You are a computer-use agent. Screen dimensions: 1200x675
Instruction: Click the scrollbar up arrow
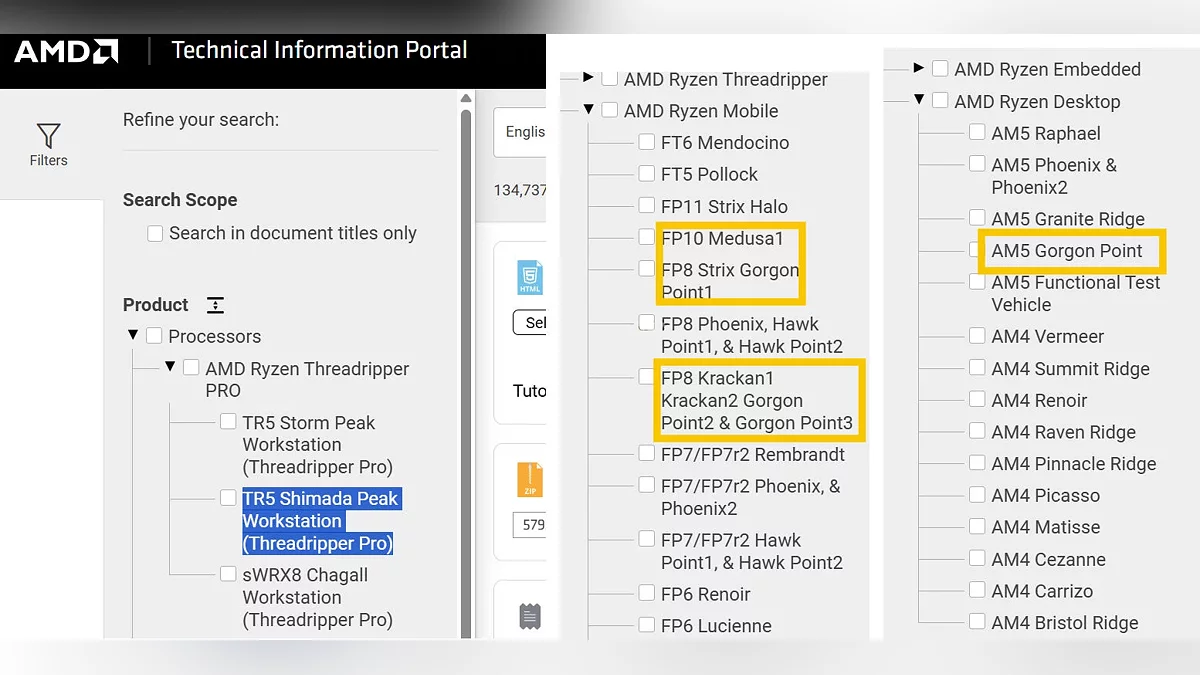point(465,98)
